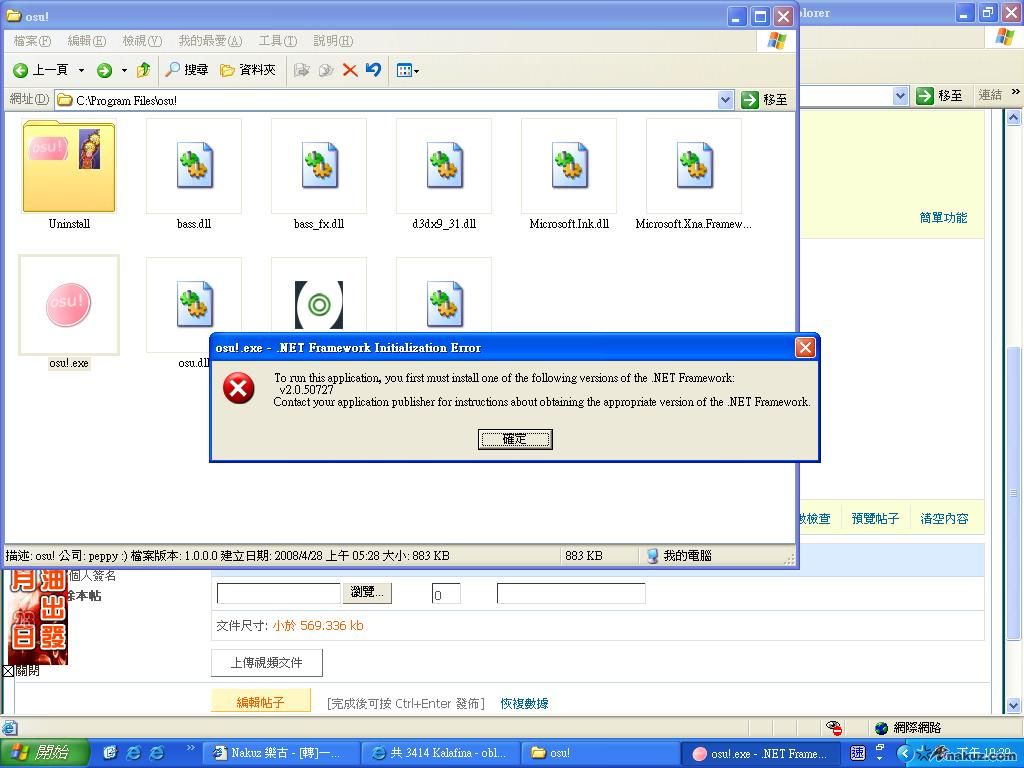1024x768 pixels.
Task: Select the Microsoft.Ink.dll file icon
Action: pyautogui.click(x=569, y=166)
